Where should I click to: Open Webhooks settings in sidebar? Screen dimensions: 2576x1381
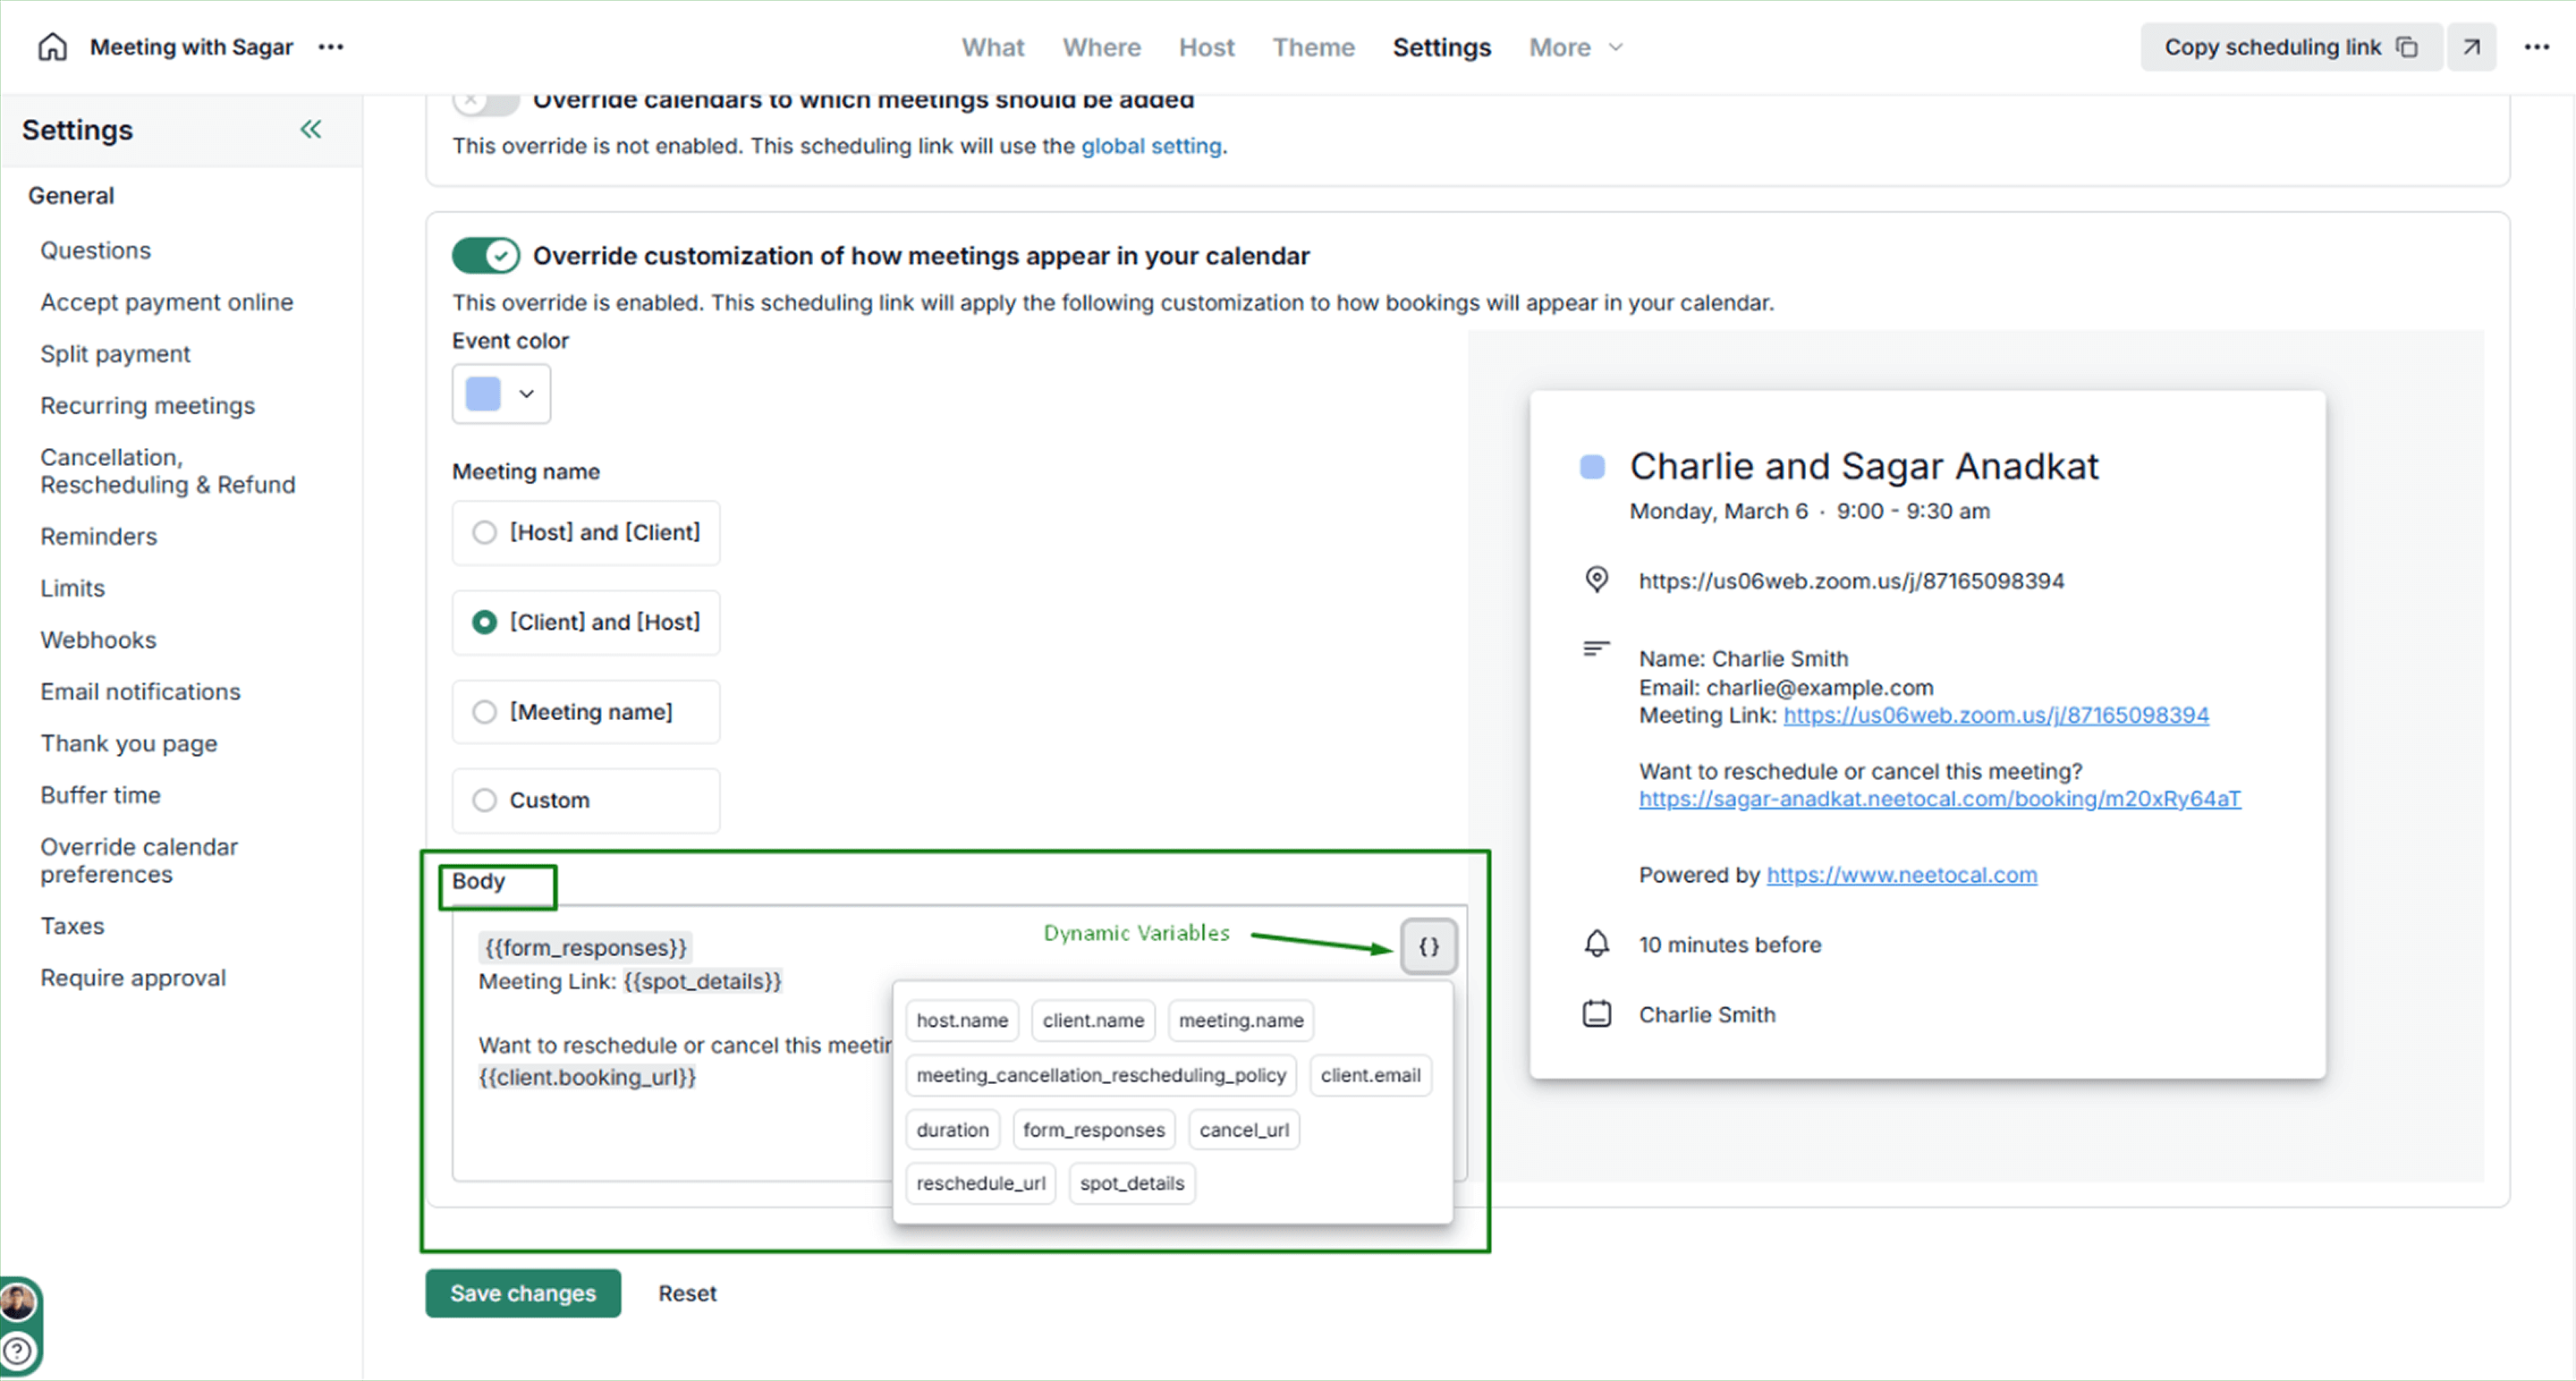(98, 640)
